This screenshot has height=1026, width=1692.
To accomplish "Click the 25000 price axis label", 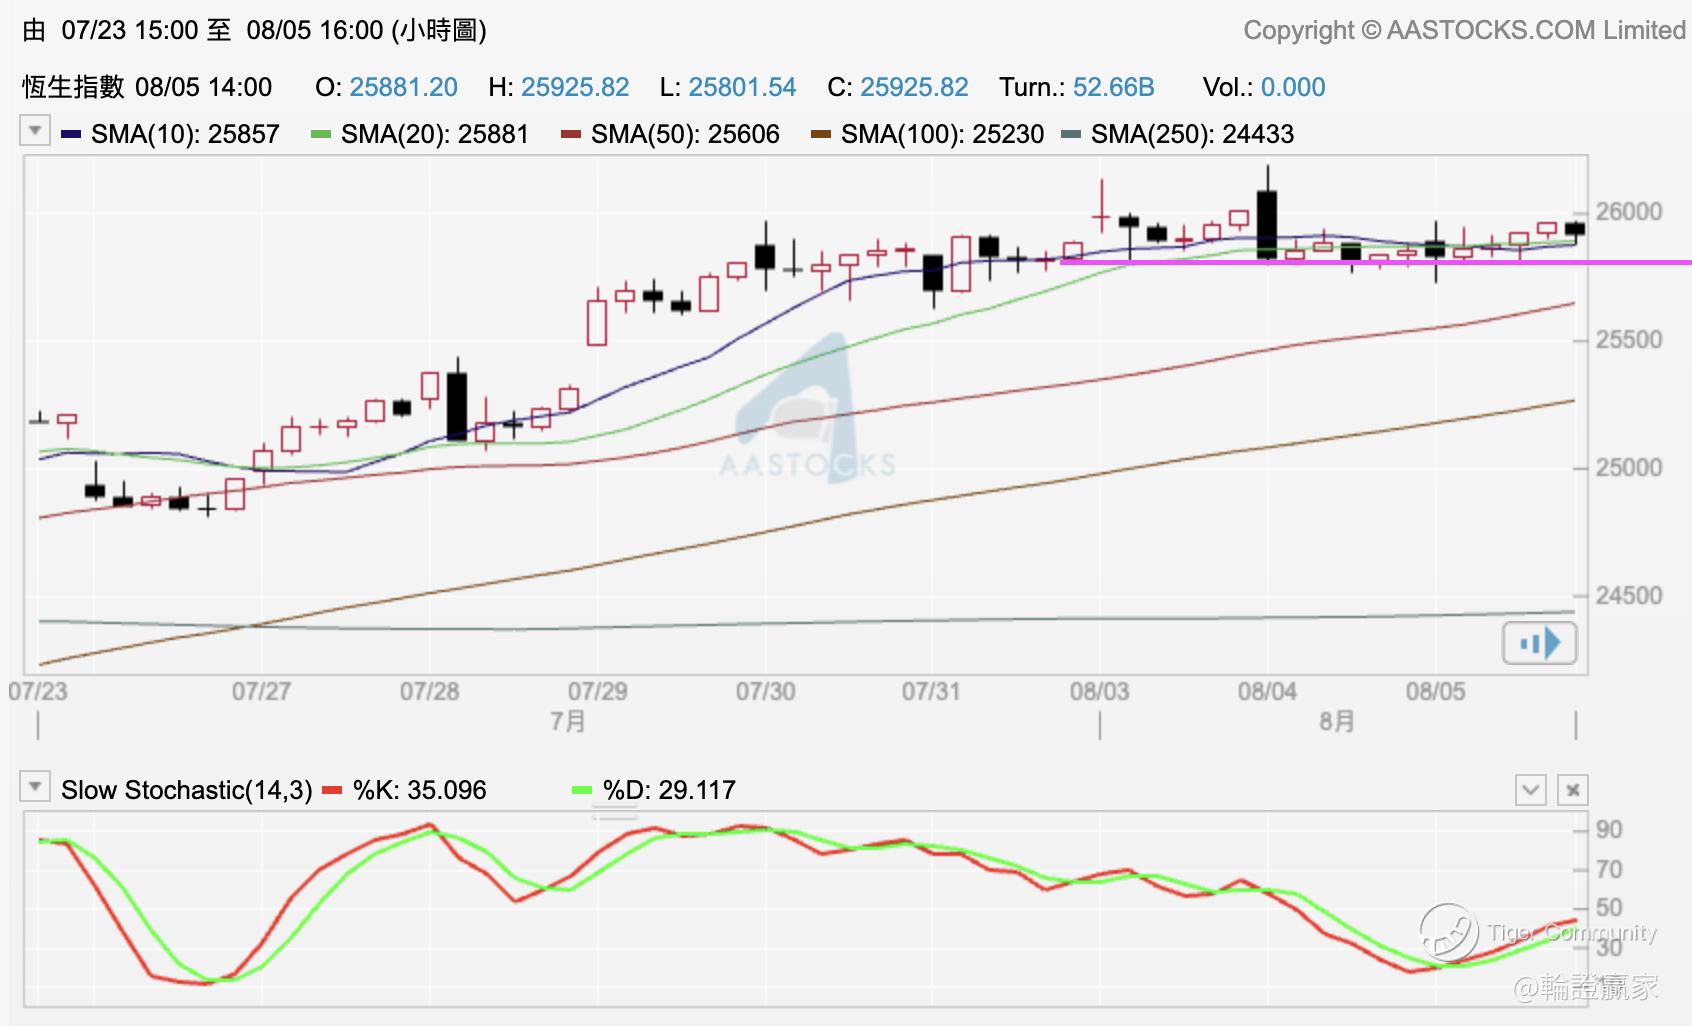I will click(x=1628, y=468).
